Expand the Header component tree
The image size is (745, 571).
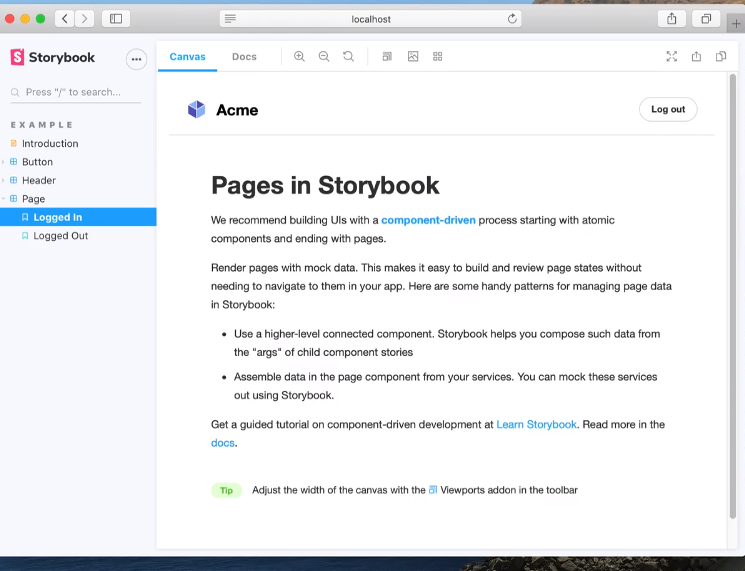[x=3, y=181]
